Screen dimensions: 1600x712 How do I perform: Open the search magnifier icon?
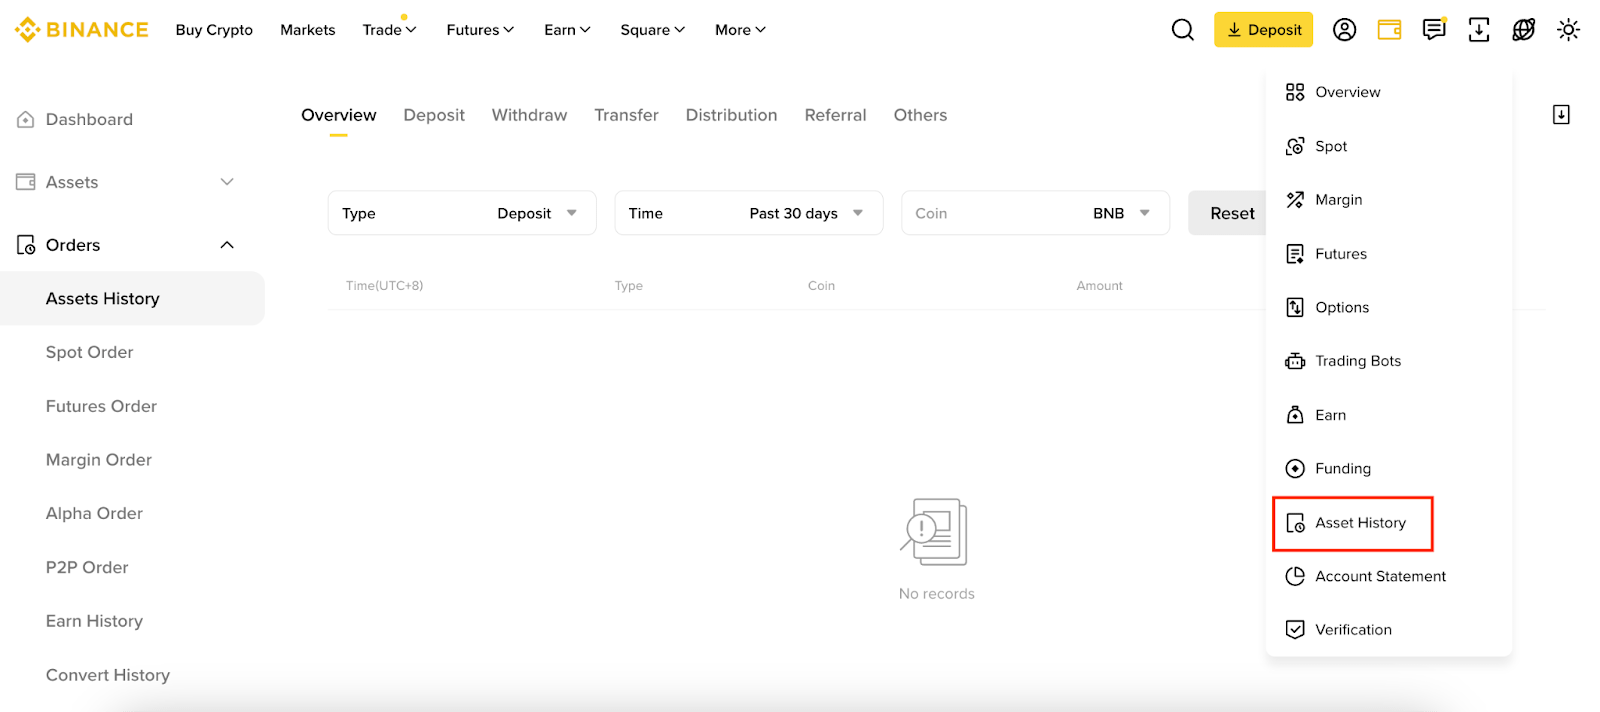(1183, 30)
